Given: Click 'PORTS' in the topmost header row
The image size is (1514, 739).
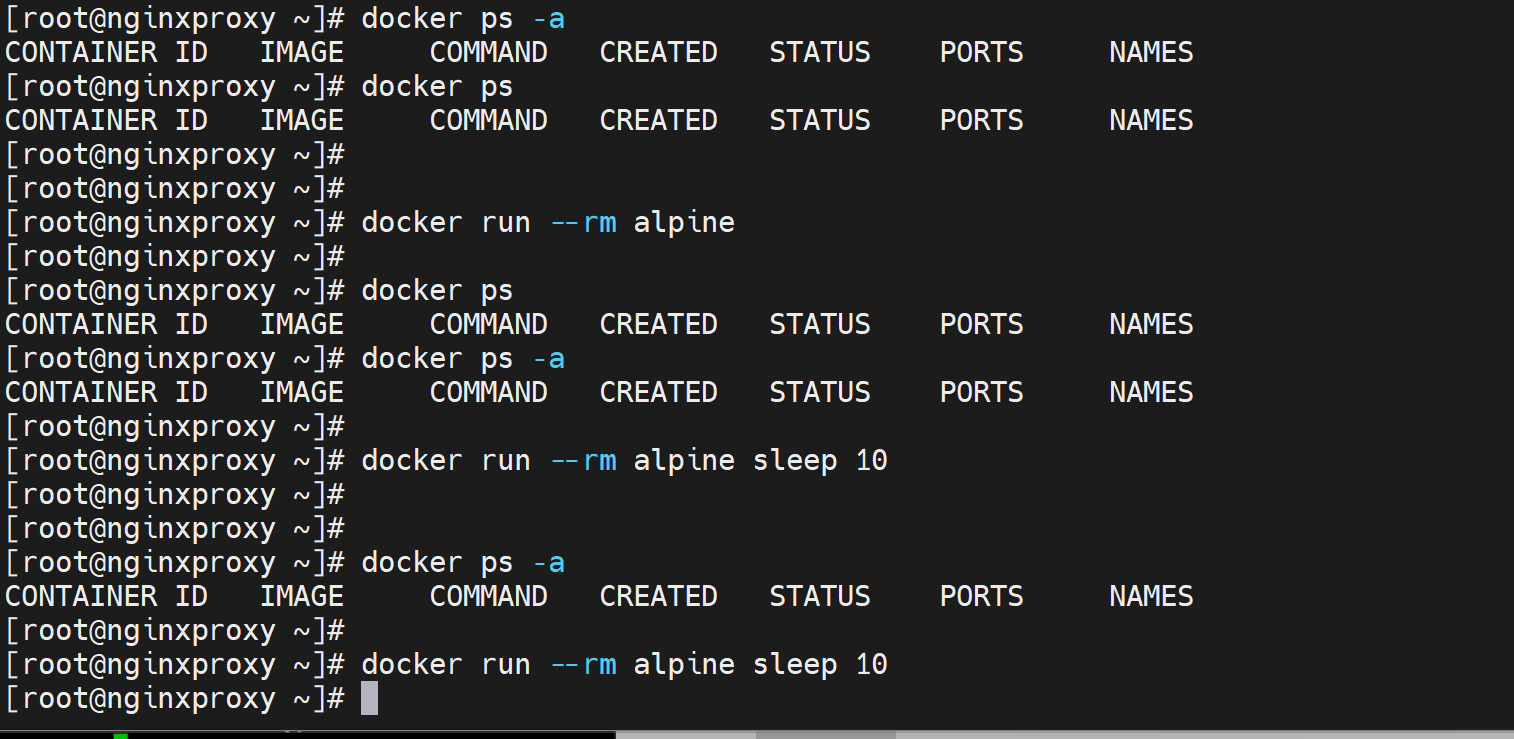Looking at the screenshot, I should click(x=981, y=52).
